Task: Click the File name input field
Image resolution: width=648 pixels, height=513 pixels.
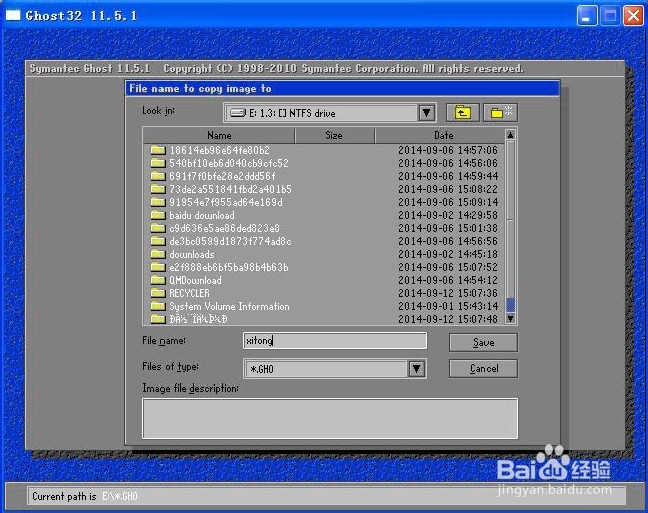Action: pos(335,341)
